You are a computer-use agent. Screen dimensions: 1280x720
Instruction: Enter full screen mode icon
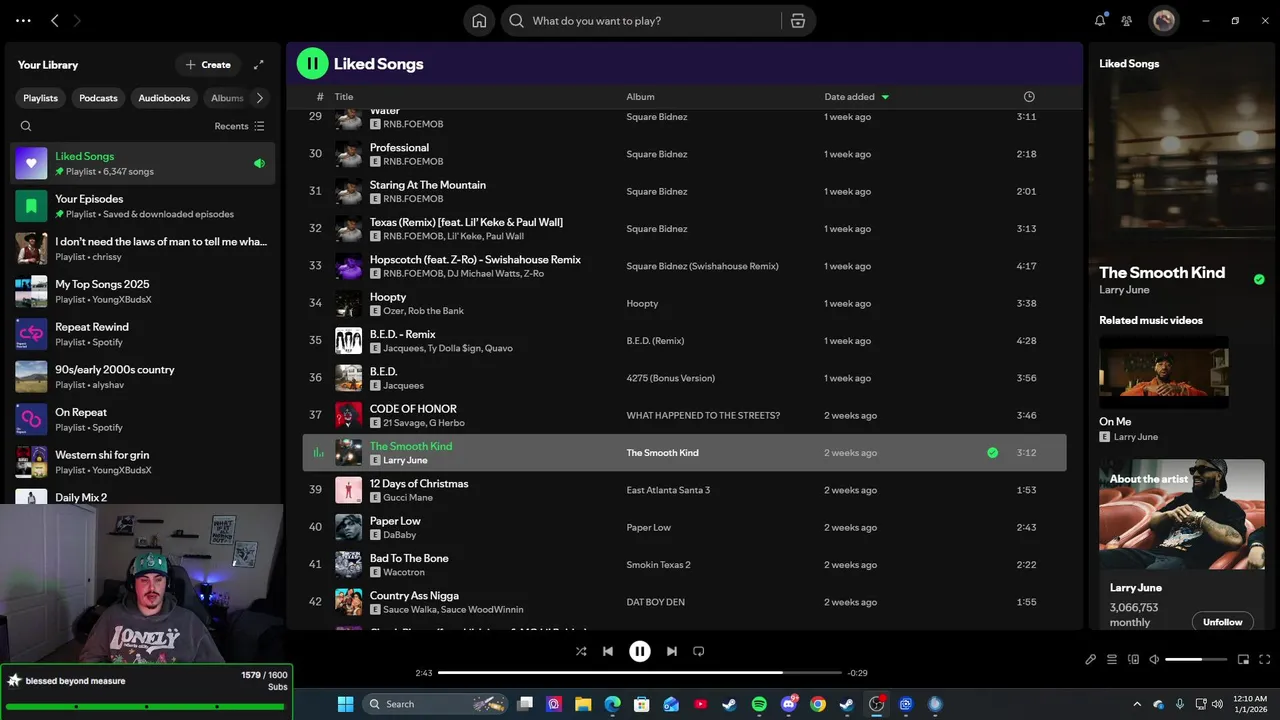[x=1265, y=659]
